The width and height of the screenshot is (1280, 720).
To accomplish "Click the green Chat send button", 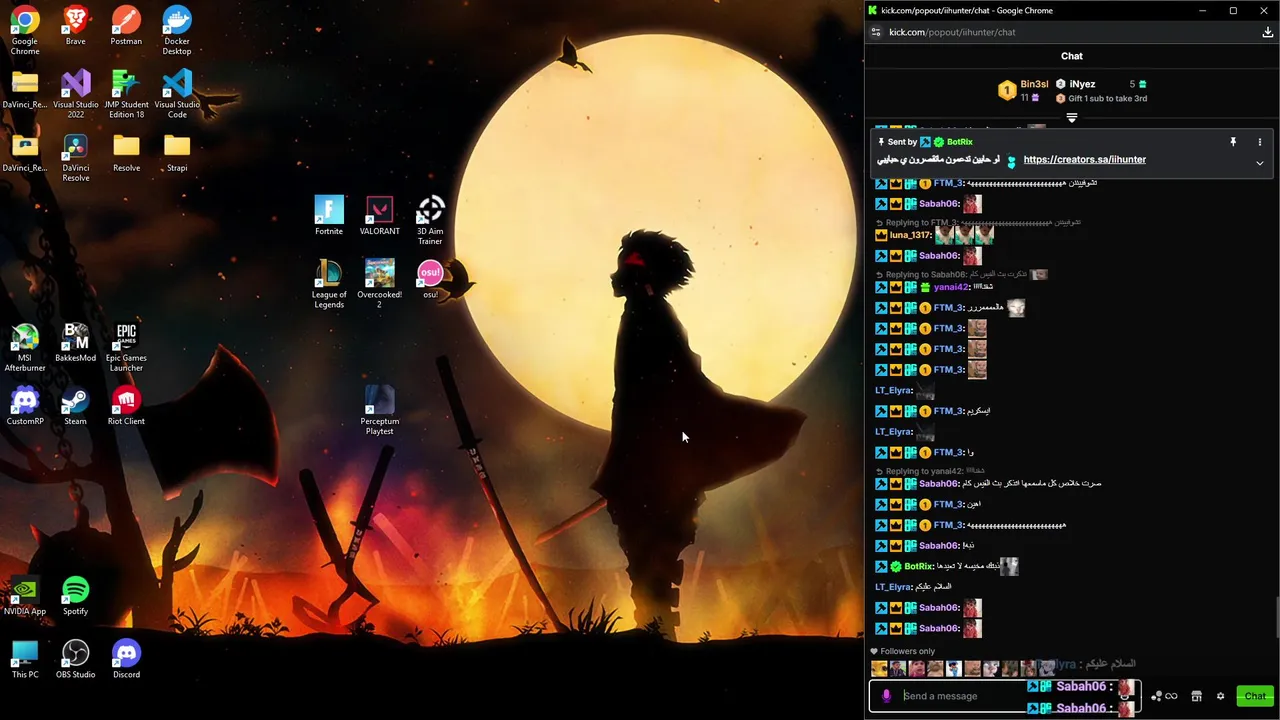I will 1254,696.
